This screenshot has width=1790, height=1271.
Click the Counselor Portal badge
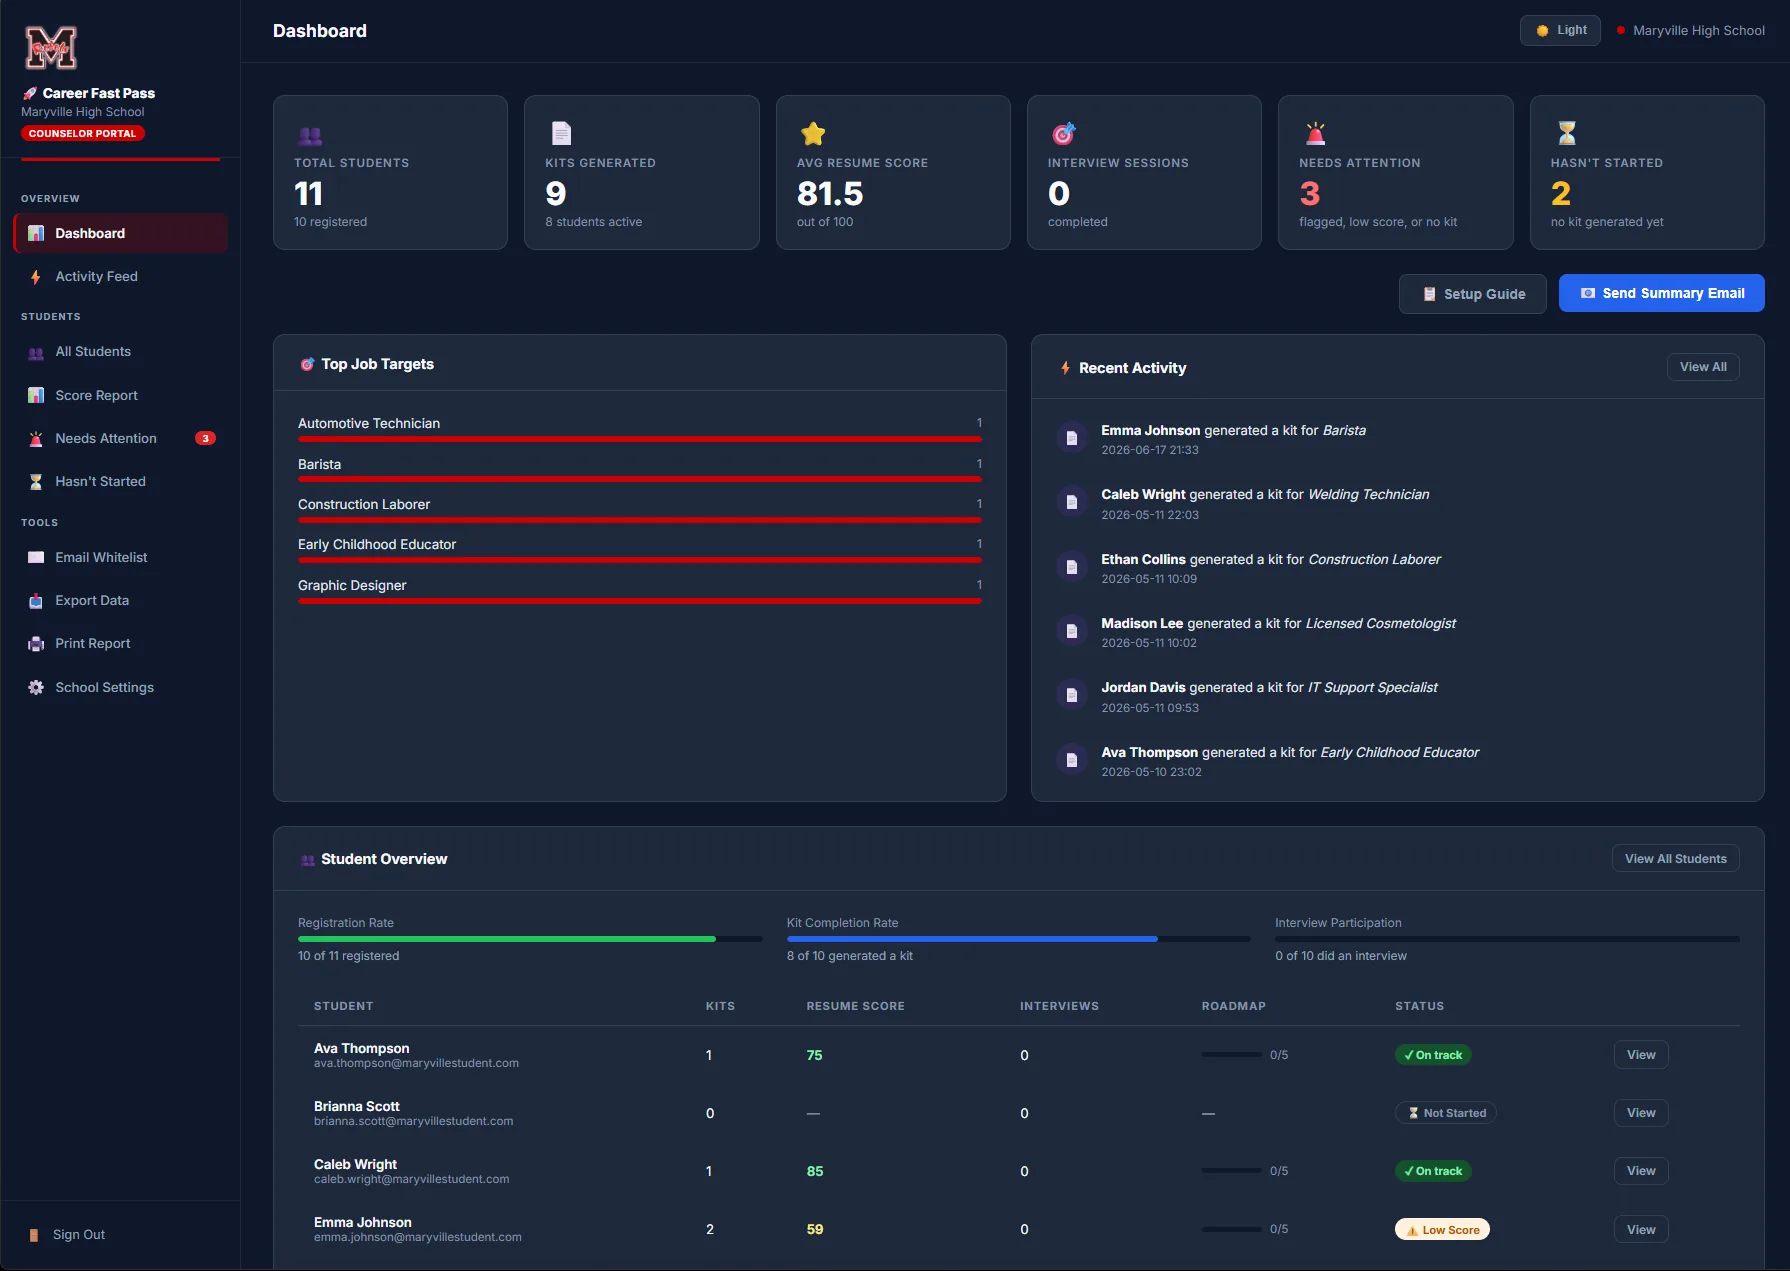click(x=83, y=133)
